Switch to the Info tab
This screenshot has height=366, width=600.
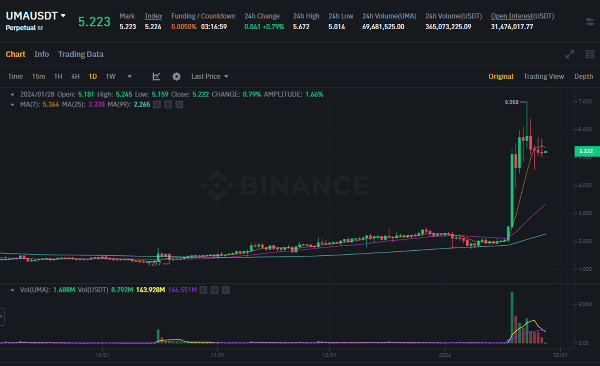click(42, 54)
